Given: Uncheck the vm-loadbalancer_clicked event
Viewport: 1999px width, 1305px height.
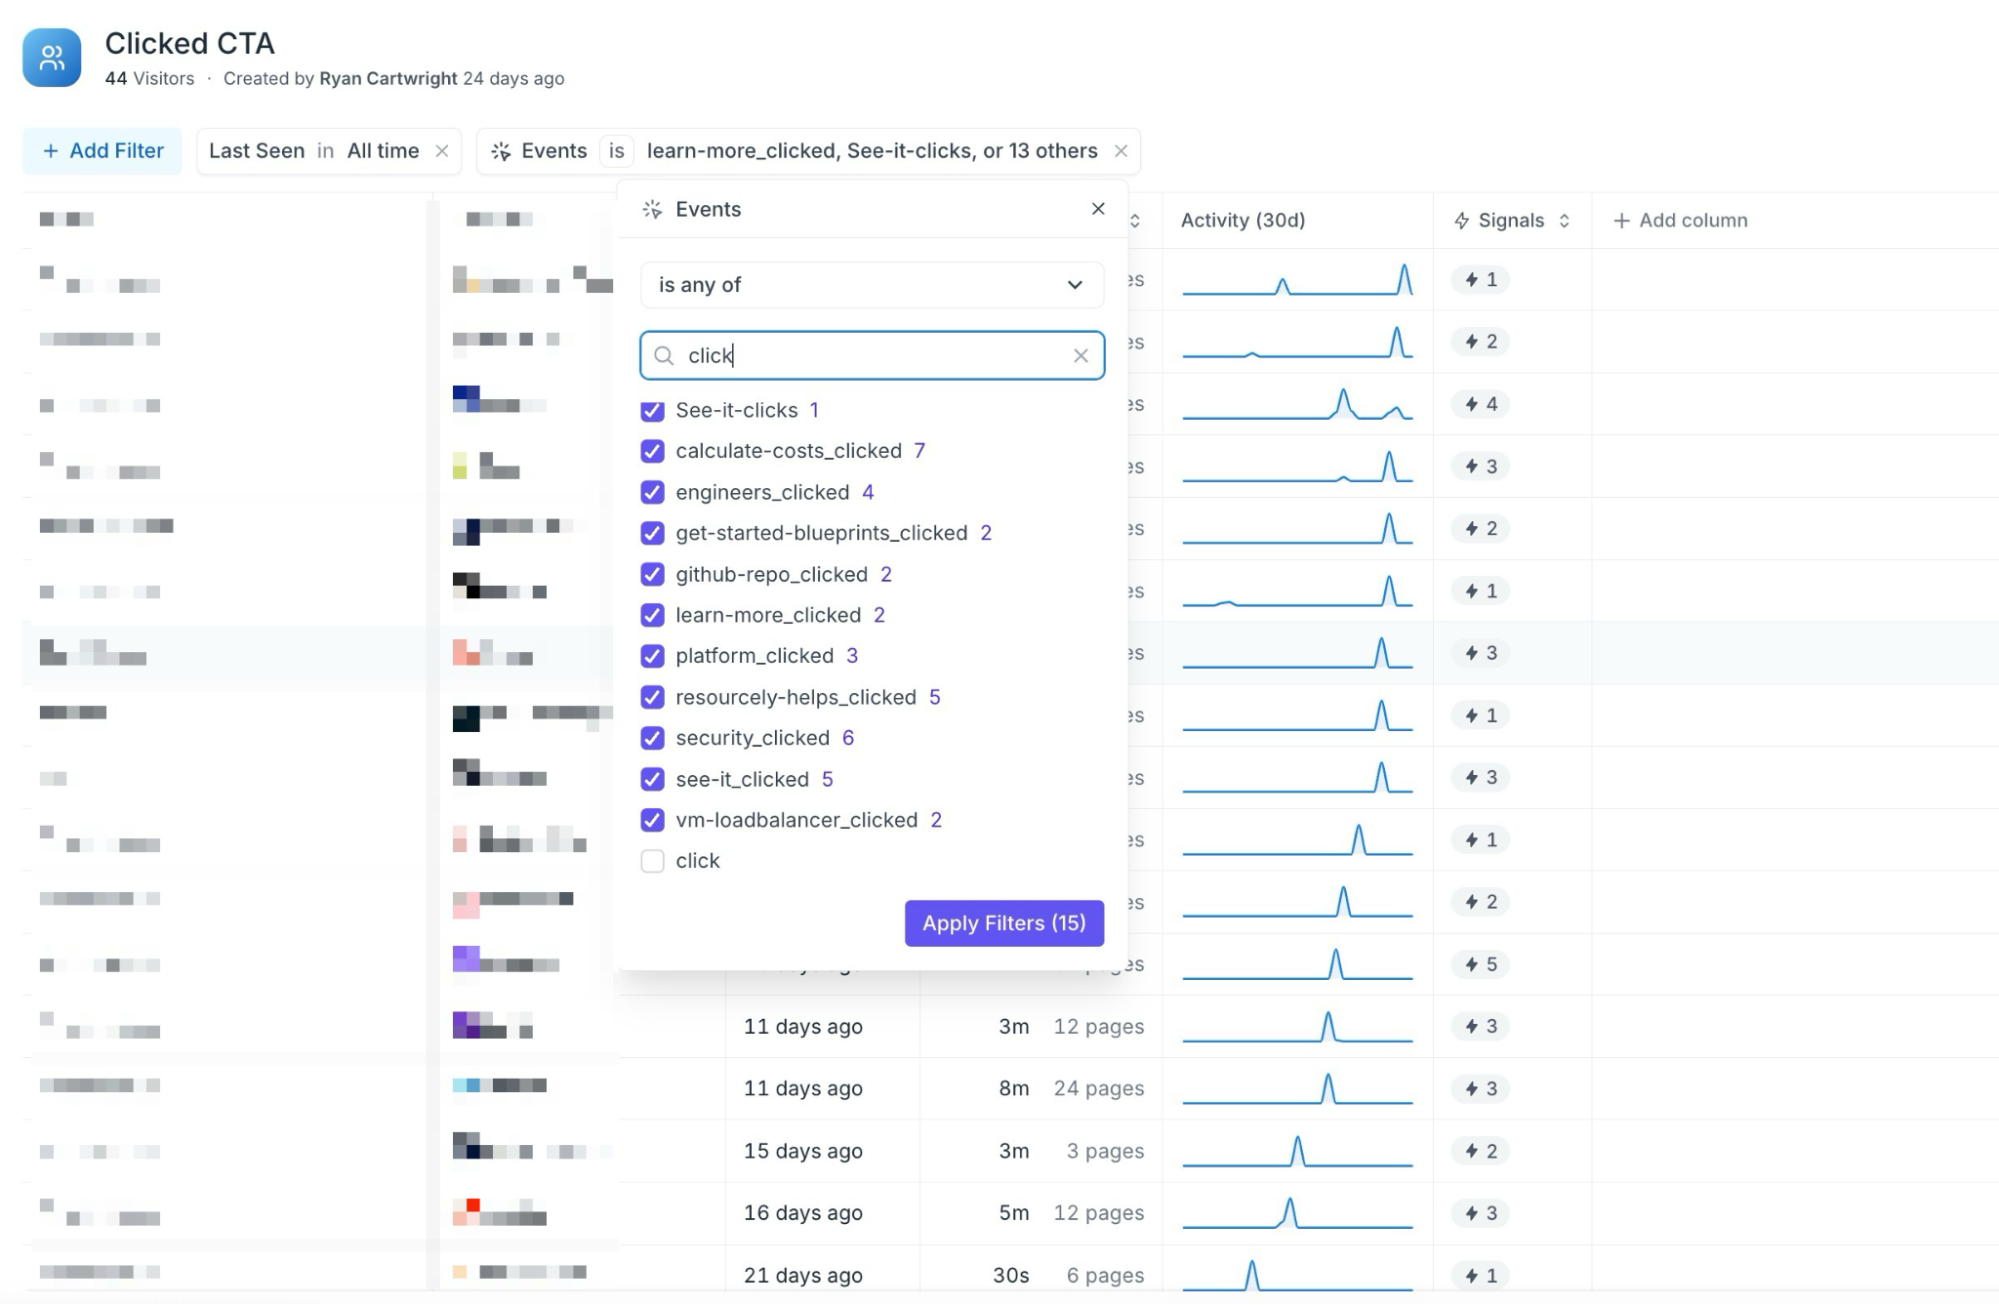Looking at the screenshot, I should click(x=652, y=821).
